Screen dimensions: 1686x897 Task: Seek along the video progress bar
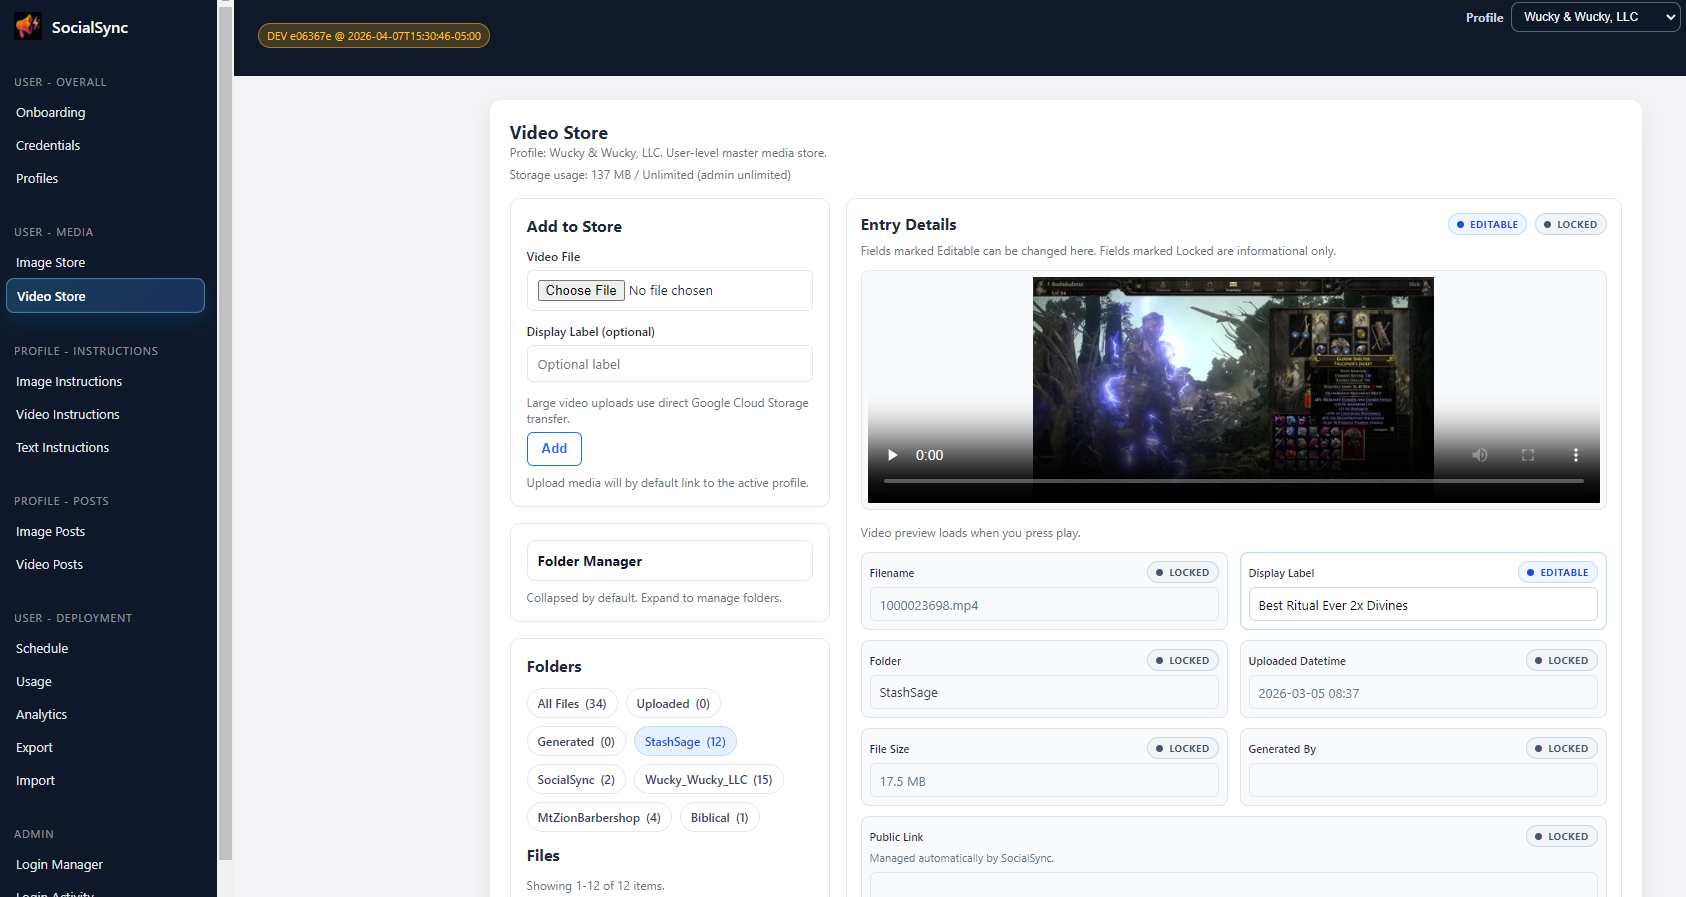point(1232,481)
